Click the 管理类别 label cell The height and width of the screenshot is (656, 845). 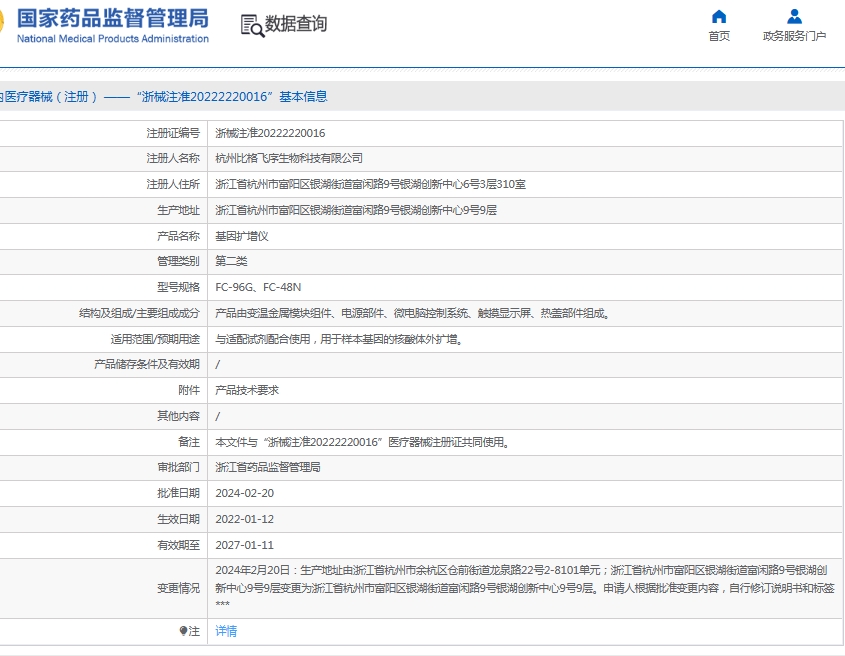pos(178,261)
